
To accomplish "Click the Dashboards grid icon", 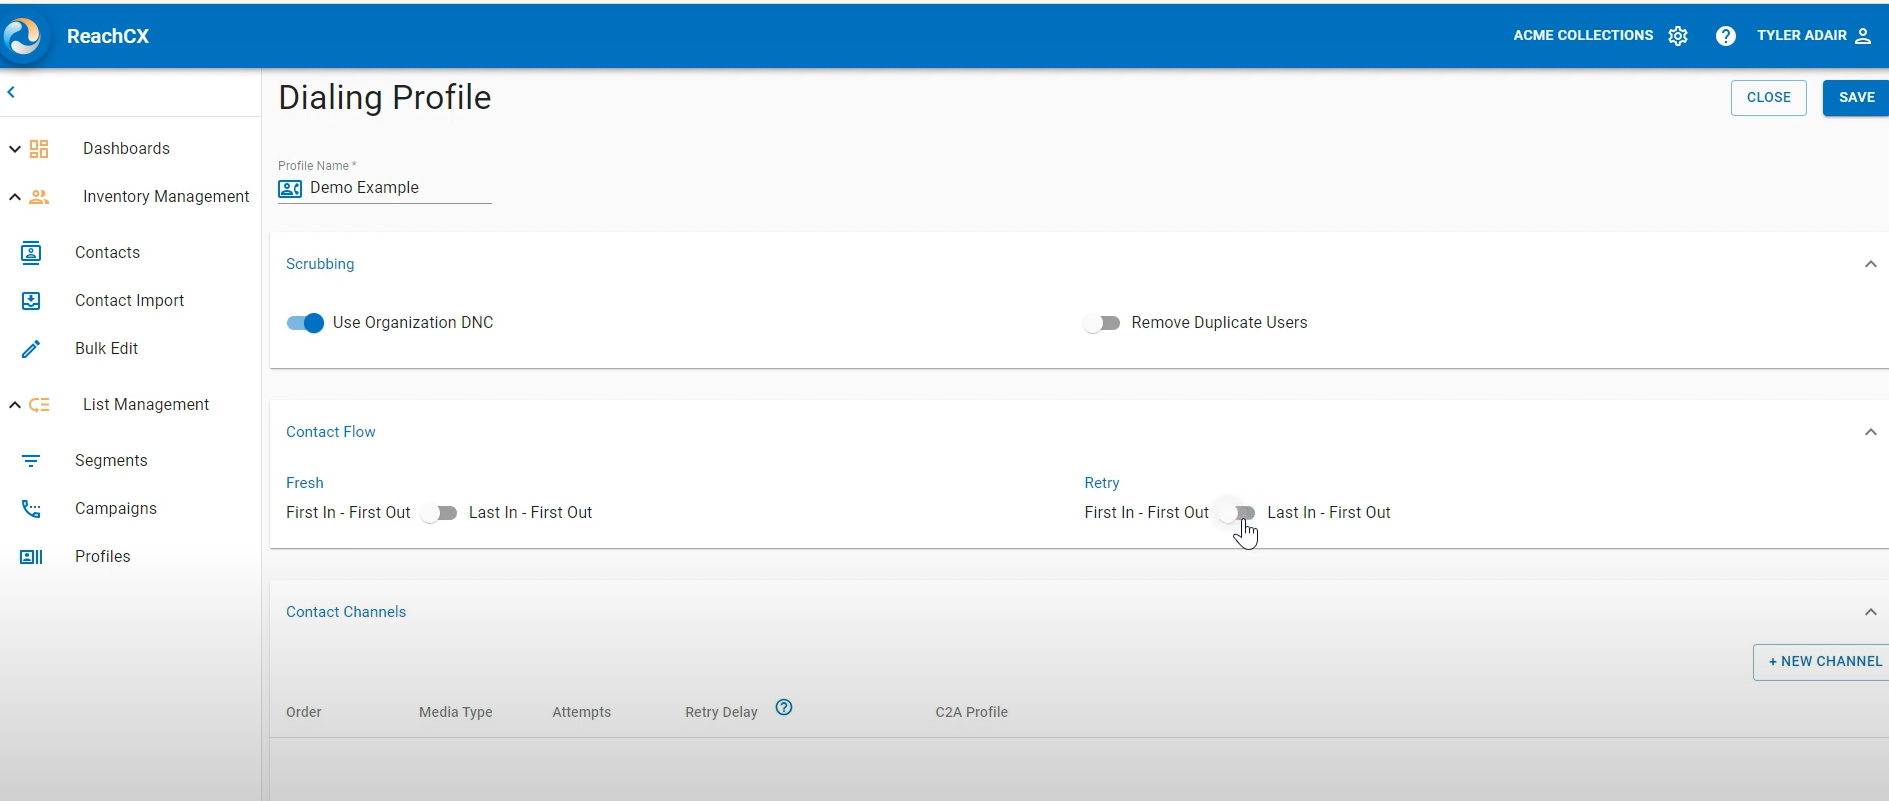I will click(39, 149).
